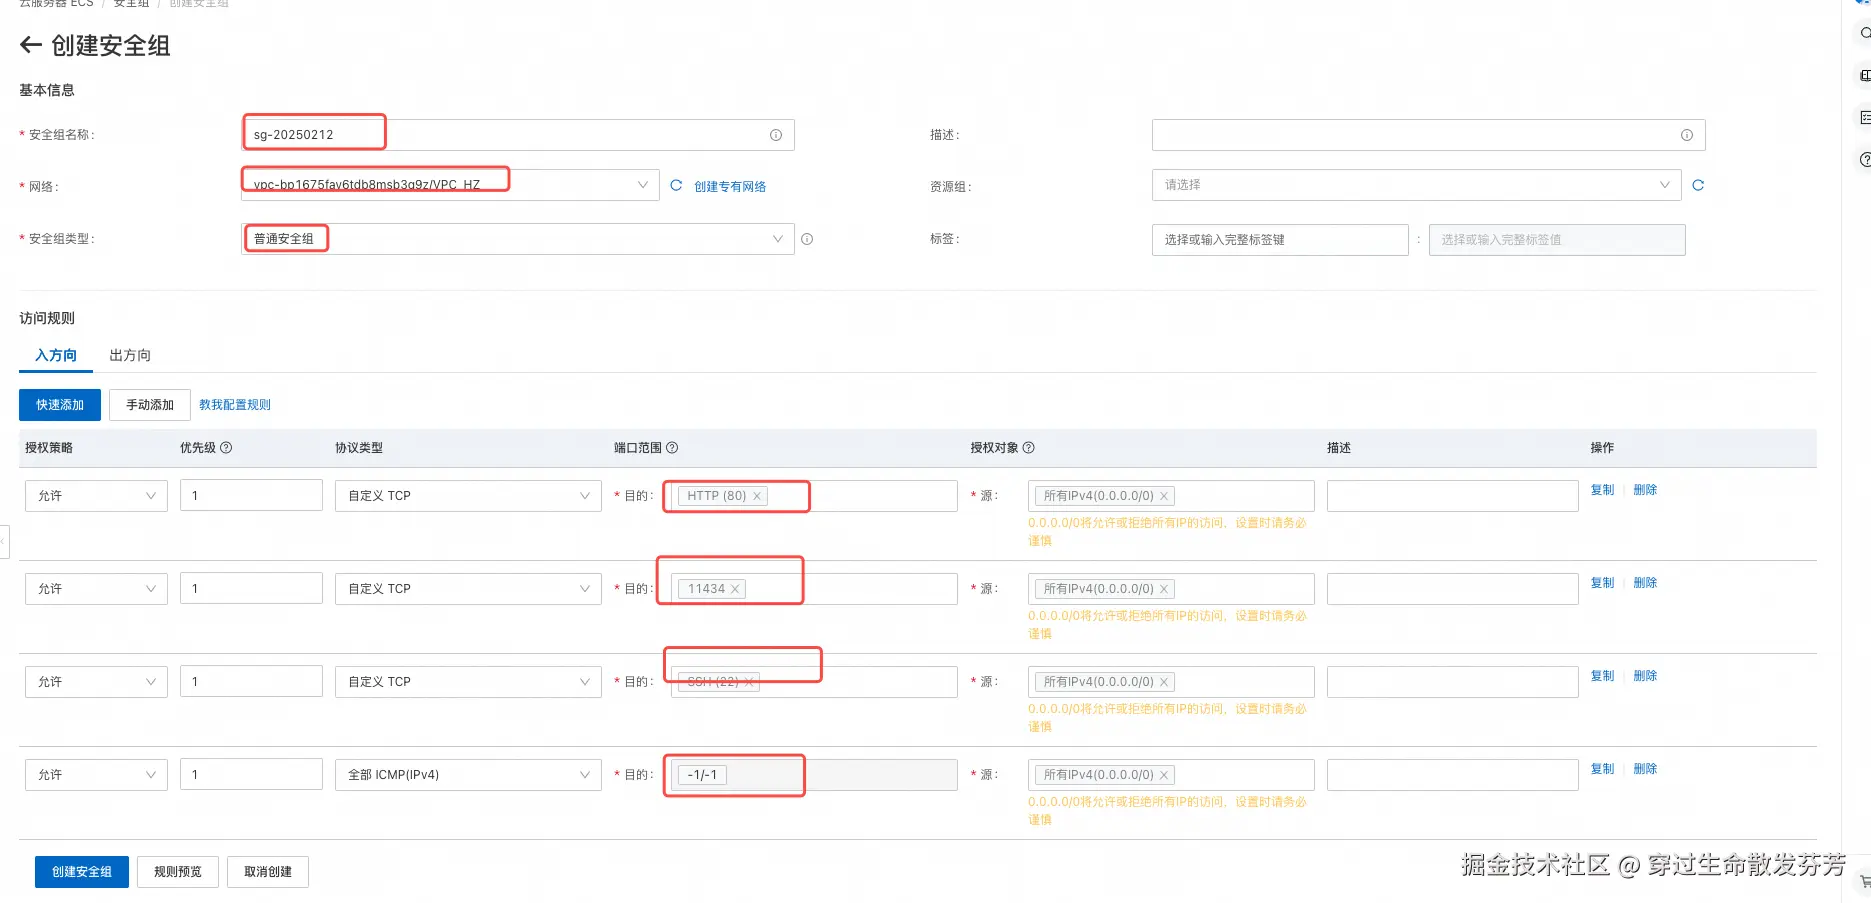Click the info icon inside 描述 field
This screenshot has height=903, width=1871.
[1687, 135]
